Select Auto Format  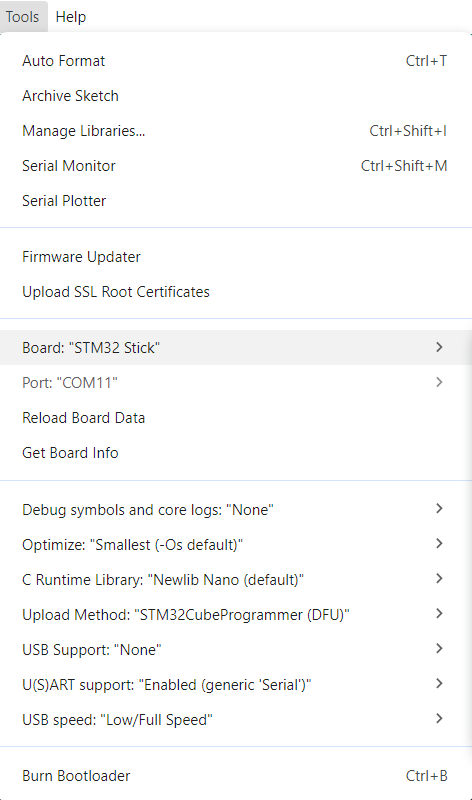tap(236, 61)
